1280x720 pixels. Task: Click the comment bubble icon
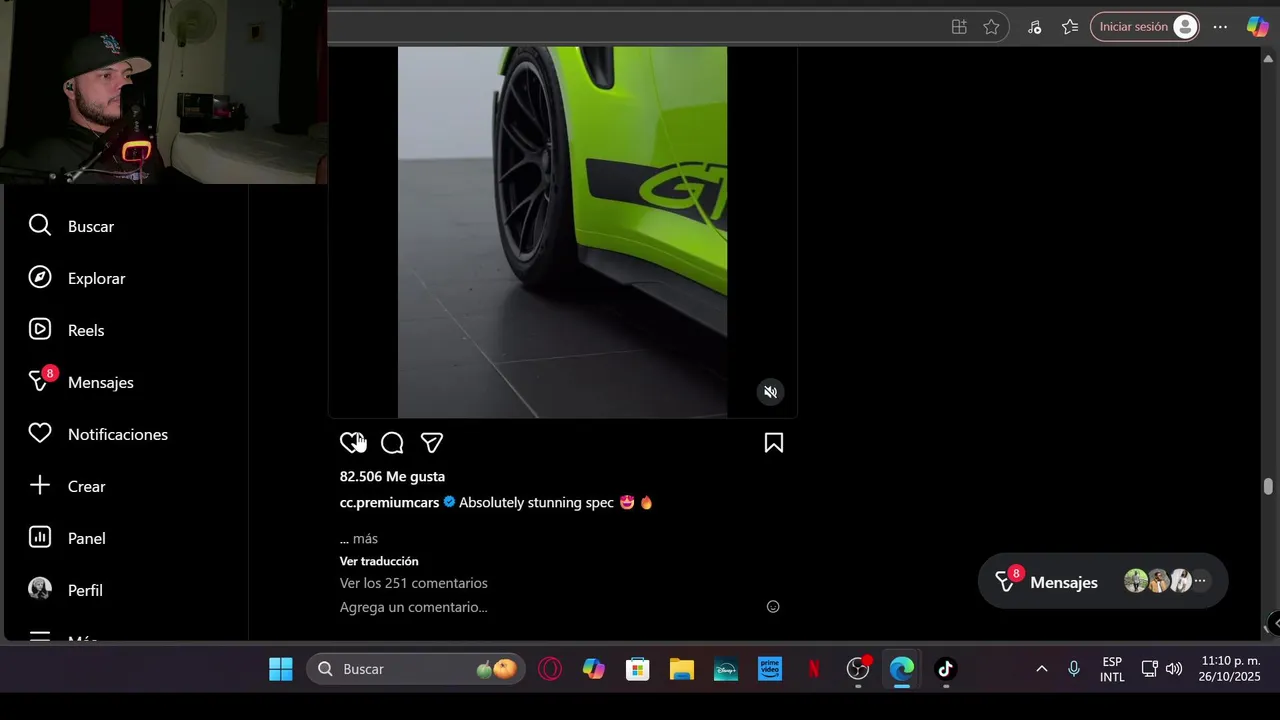tap(392, 443)
